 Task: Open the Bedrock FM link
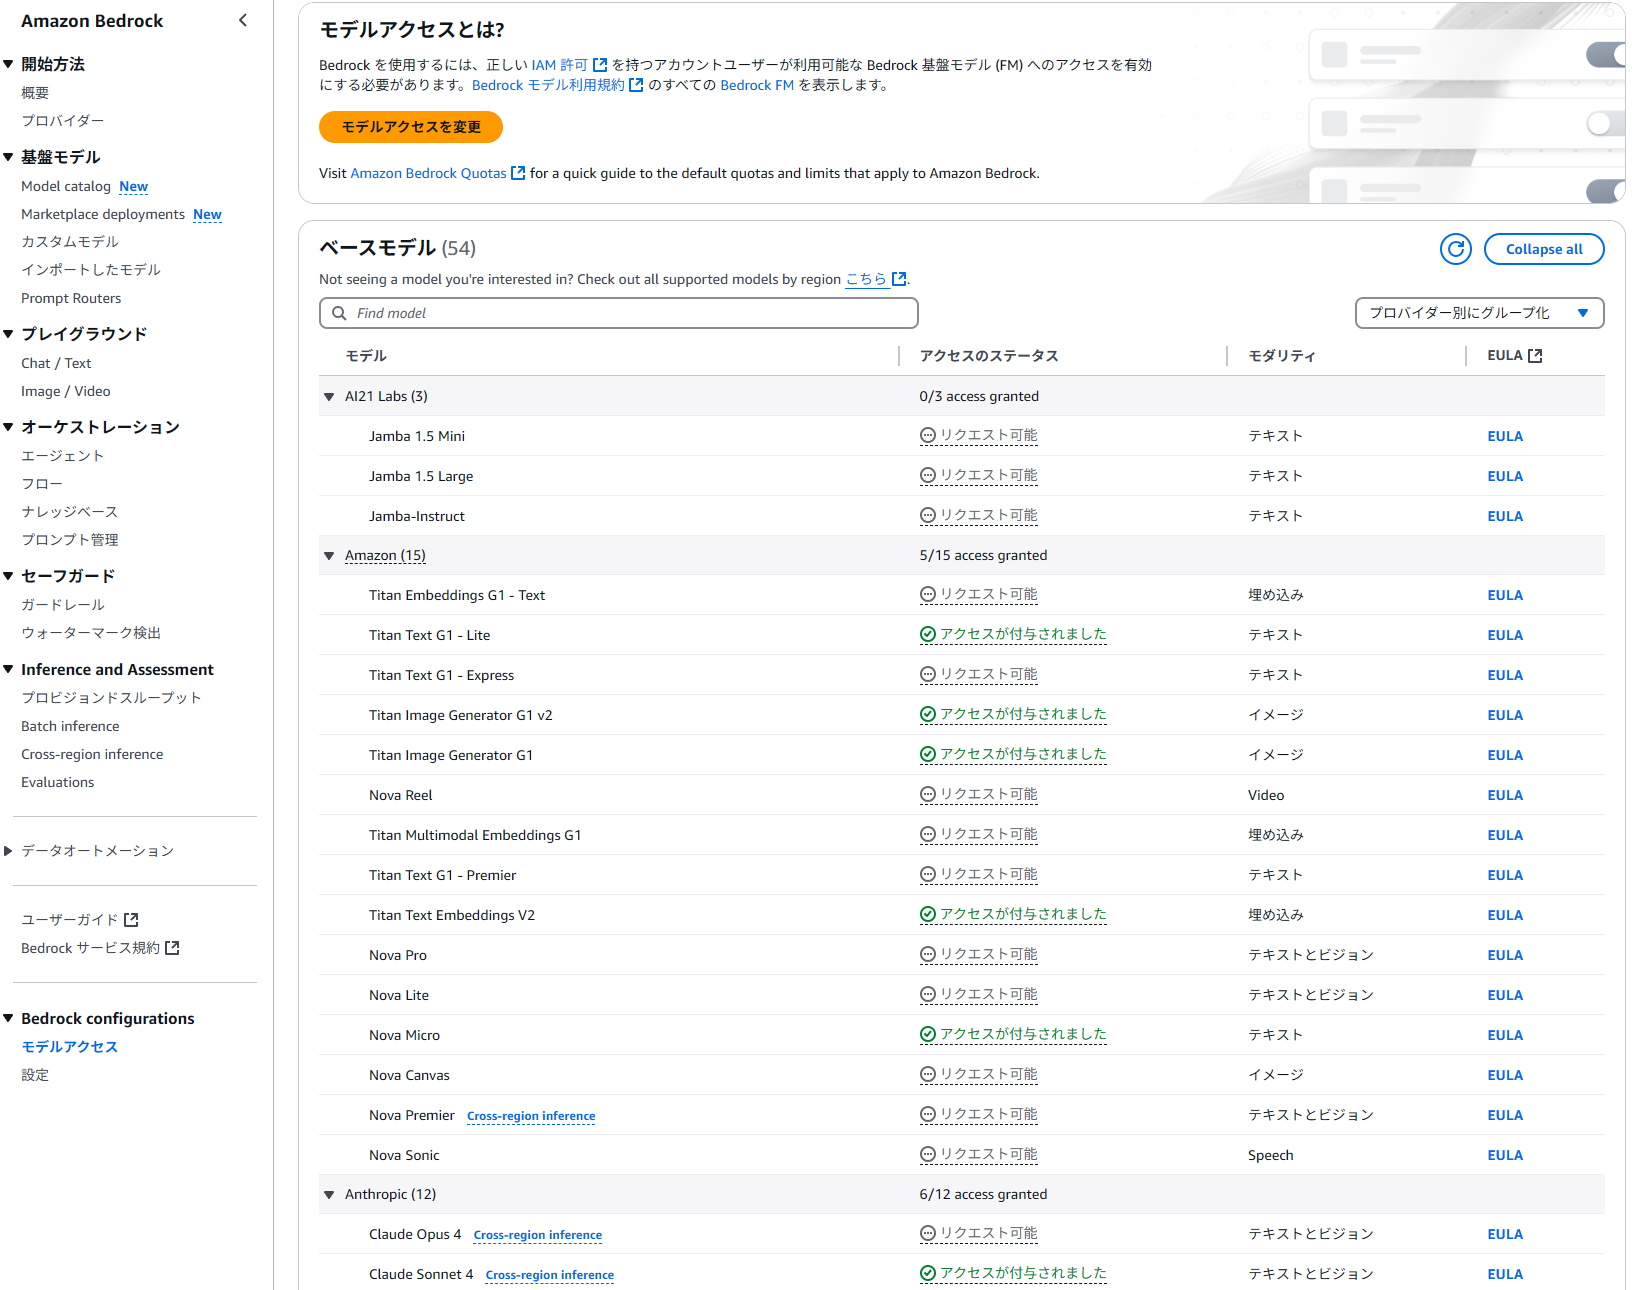coord(757,85)
